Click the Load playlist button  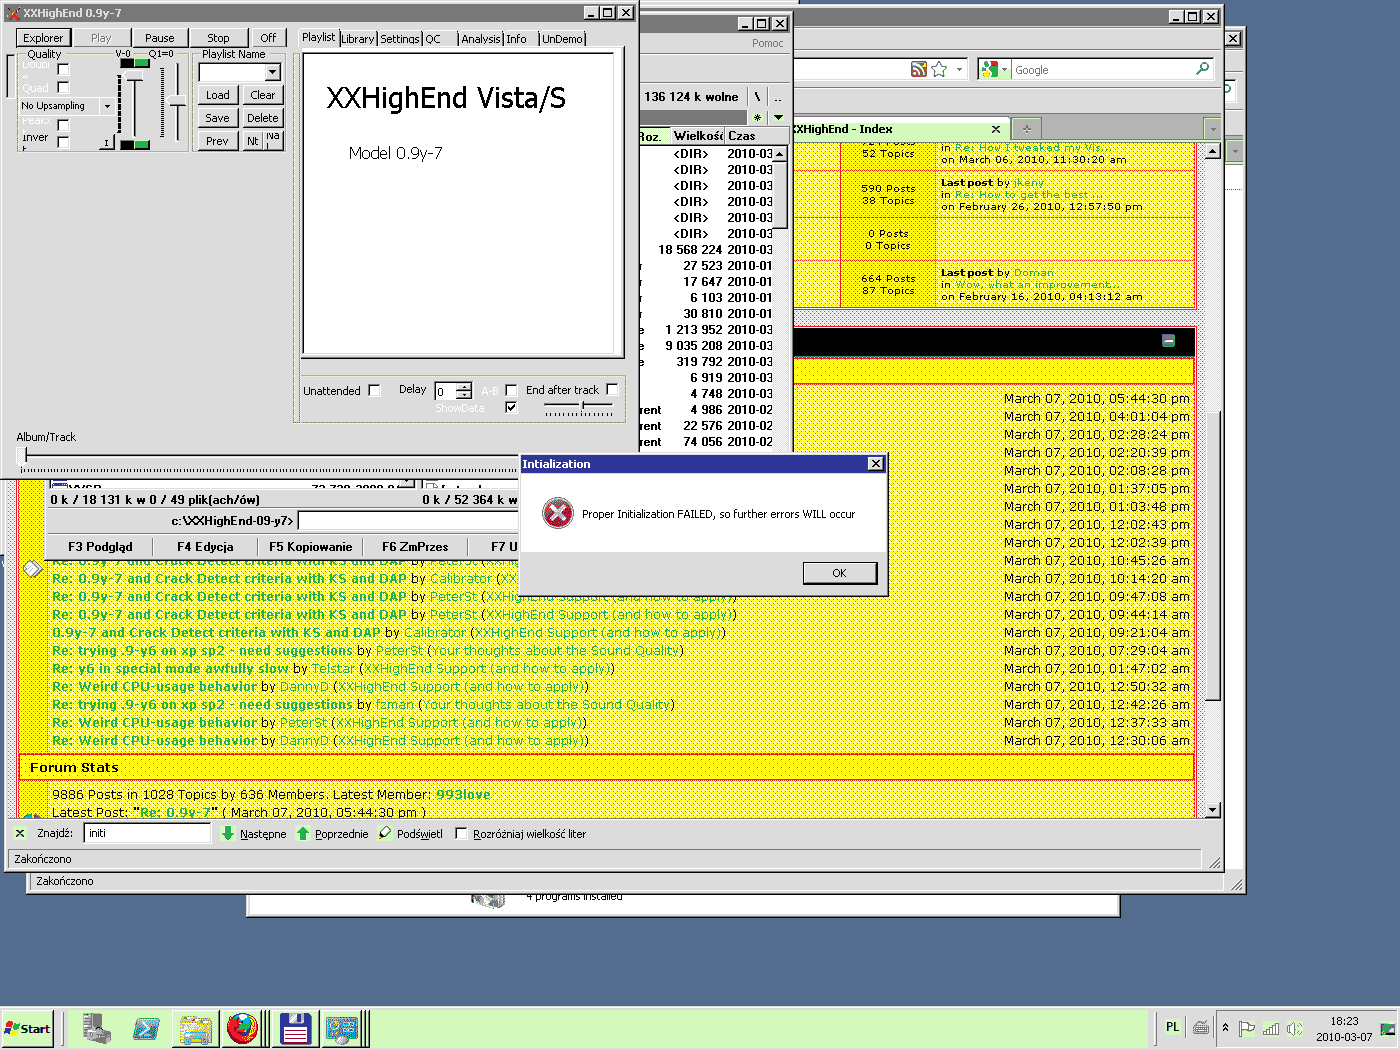[218, 95]
